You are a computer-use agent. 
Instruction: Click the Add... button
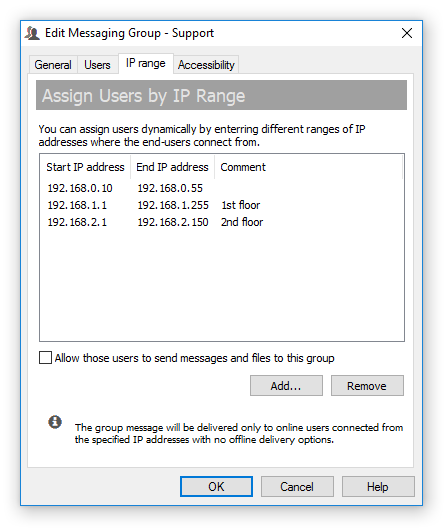(286, 386)
